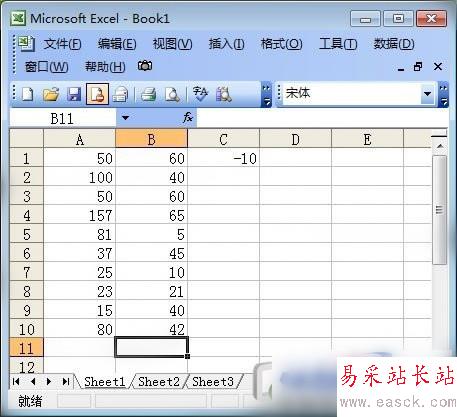
Task: Click the fx Insert Function button
Action: (x=188, y=117)
